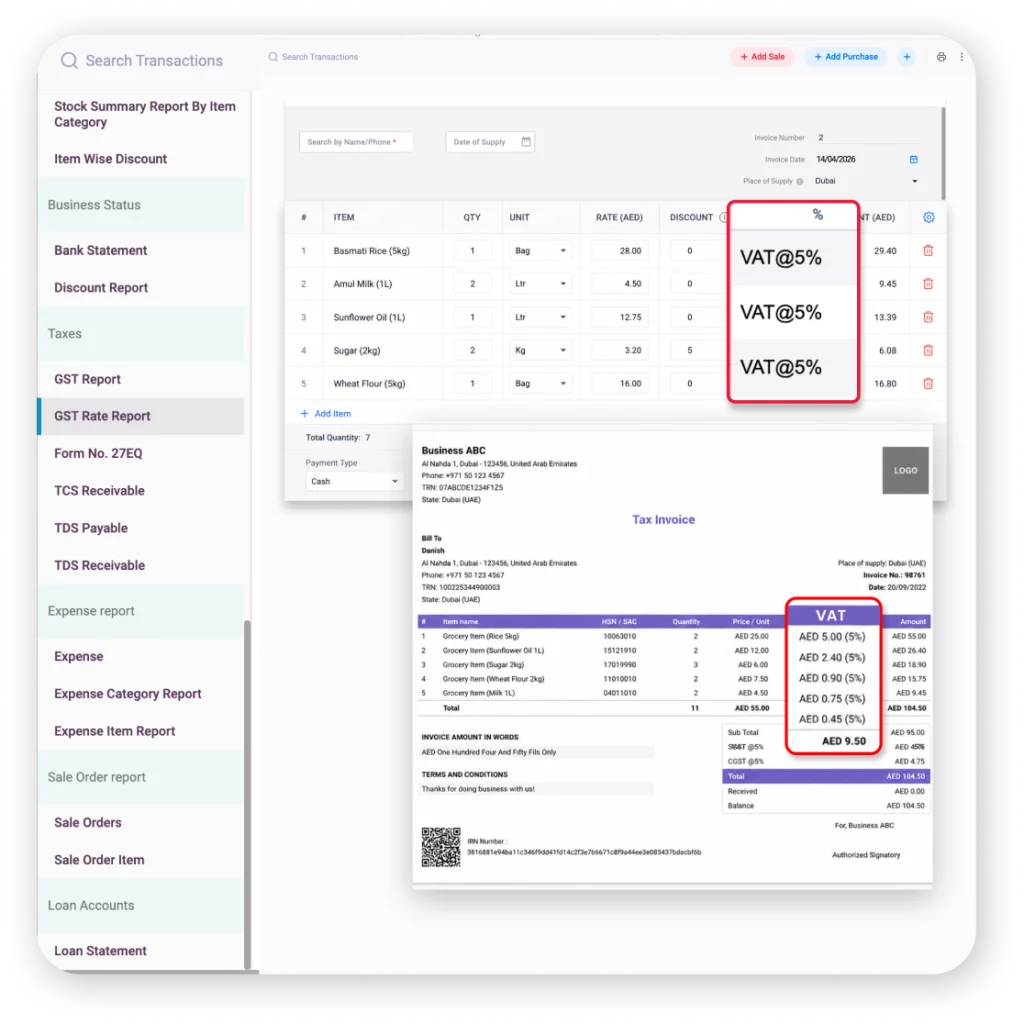Click the quantity field for Basmati Rice
The image size is (1024, 1024).
472,251
